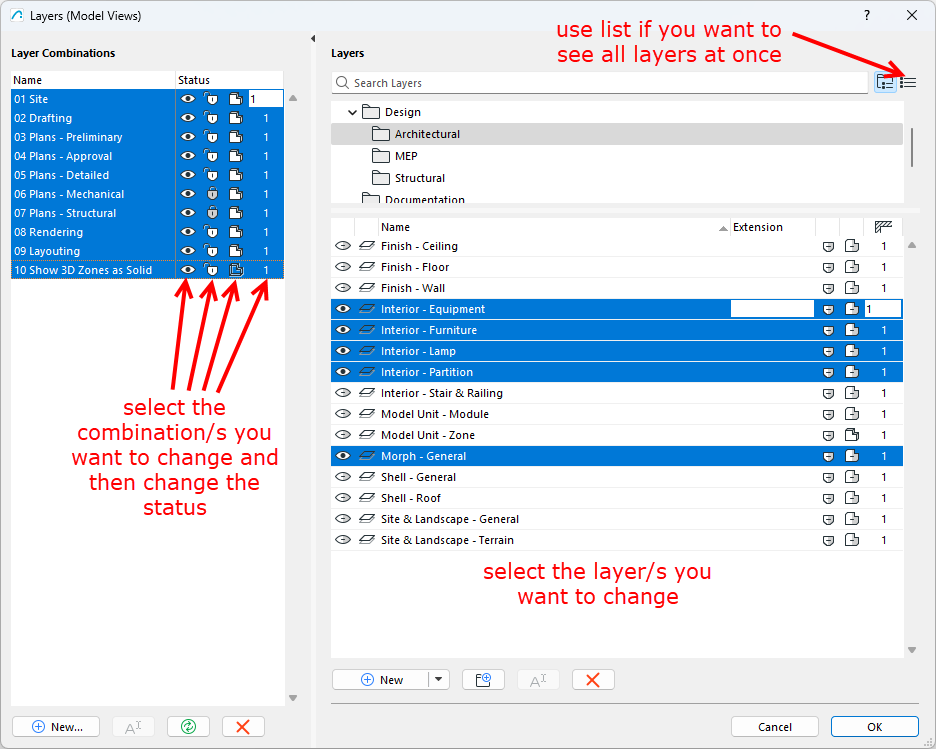Switch to flat list layer view
Screen dimensions: 936x749
(x=908, y=82)
